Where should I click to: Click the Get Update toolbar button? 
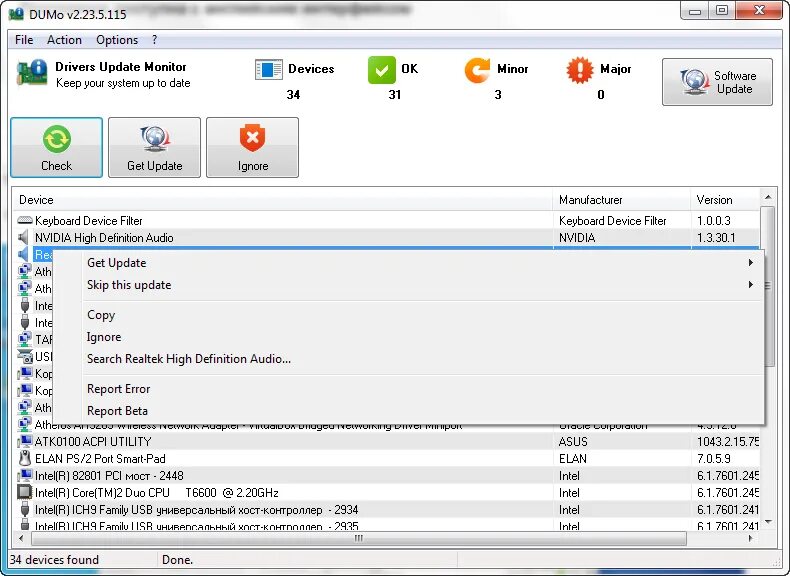coord(154,147)
